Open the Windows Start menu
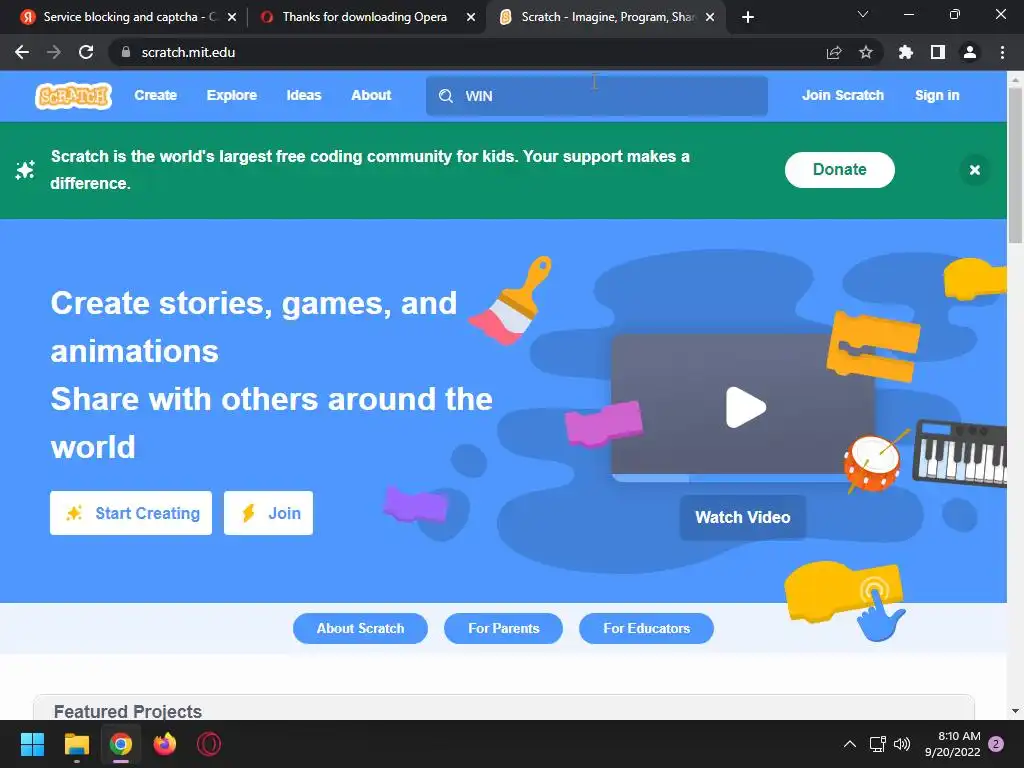1024x768 pixels. (32, 744)
